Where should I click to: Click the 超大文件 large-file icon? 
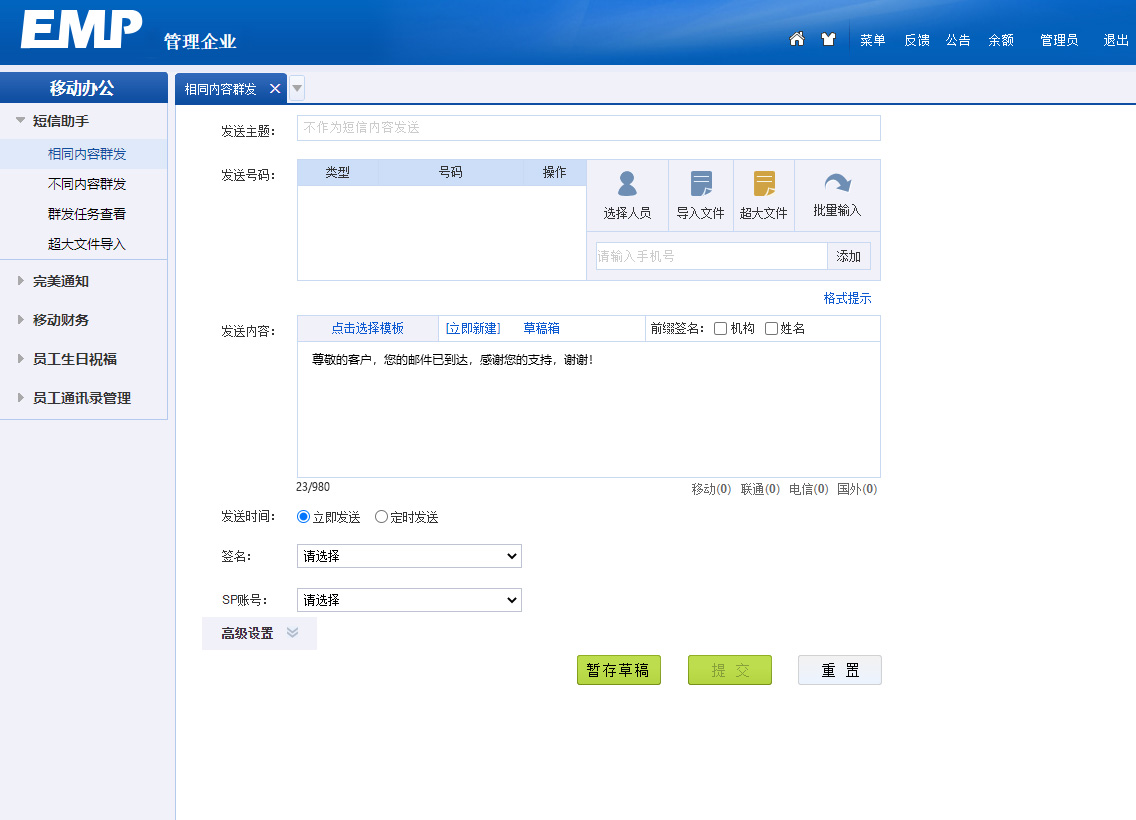pyautogui.click(x=763, y=194)
